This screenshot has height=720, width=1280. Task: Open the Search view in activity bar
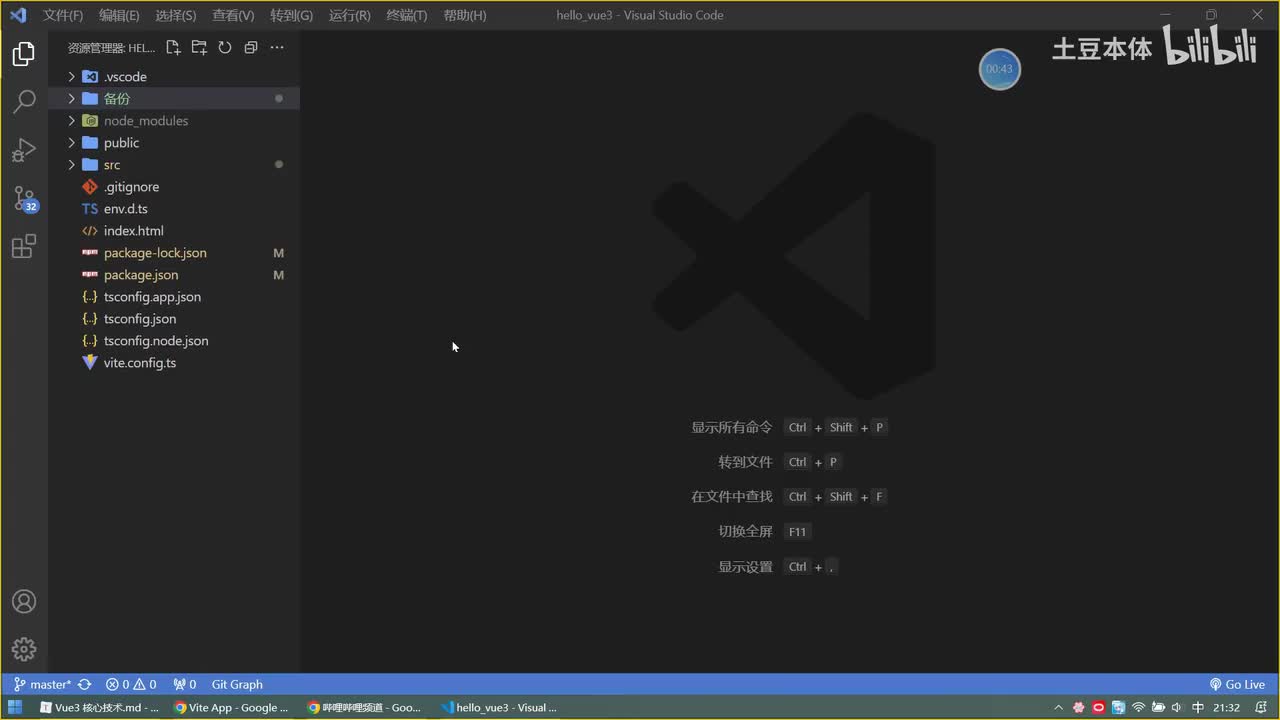coord(24,101)
